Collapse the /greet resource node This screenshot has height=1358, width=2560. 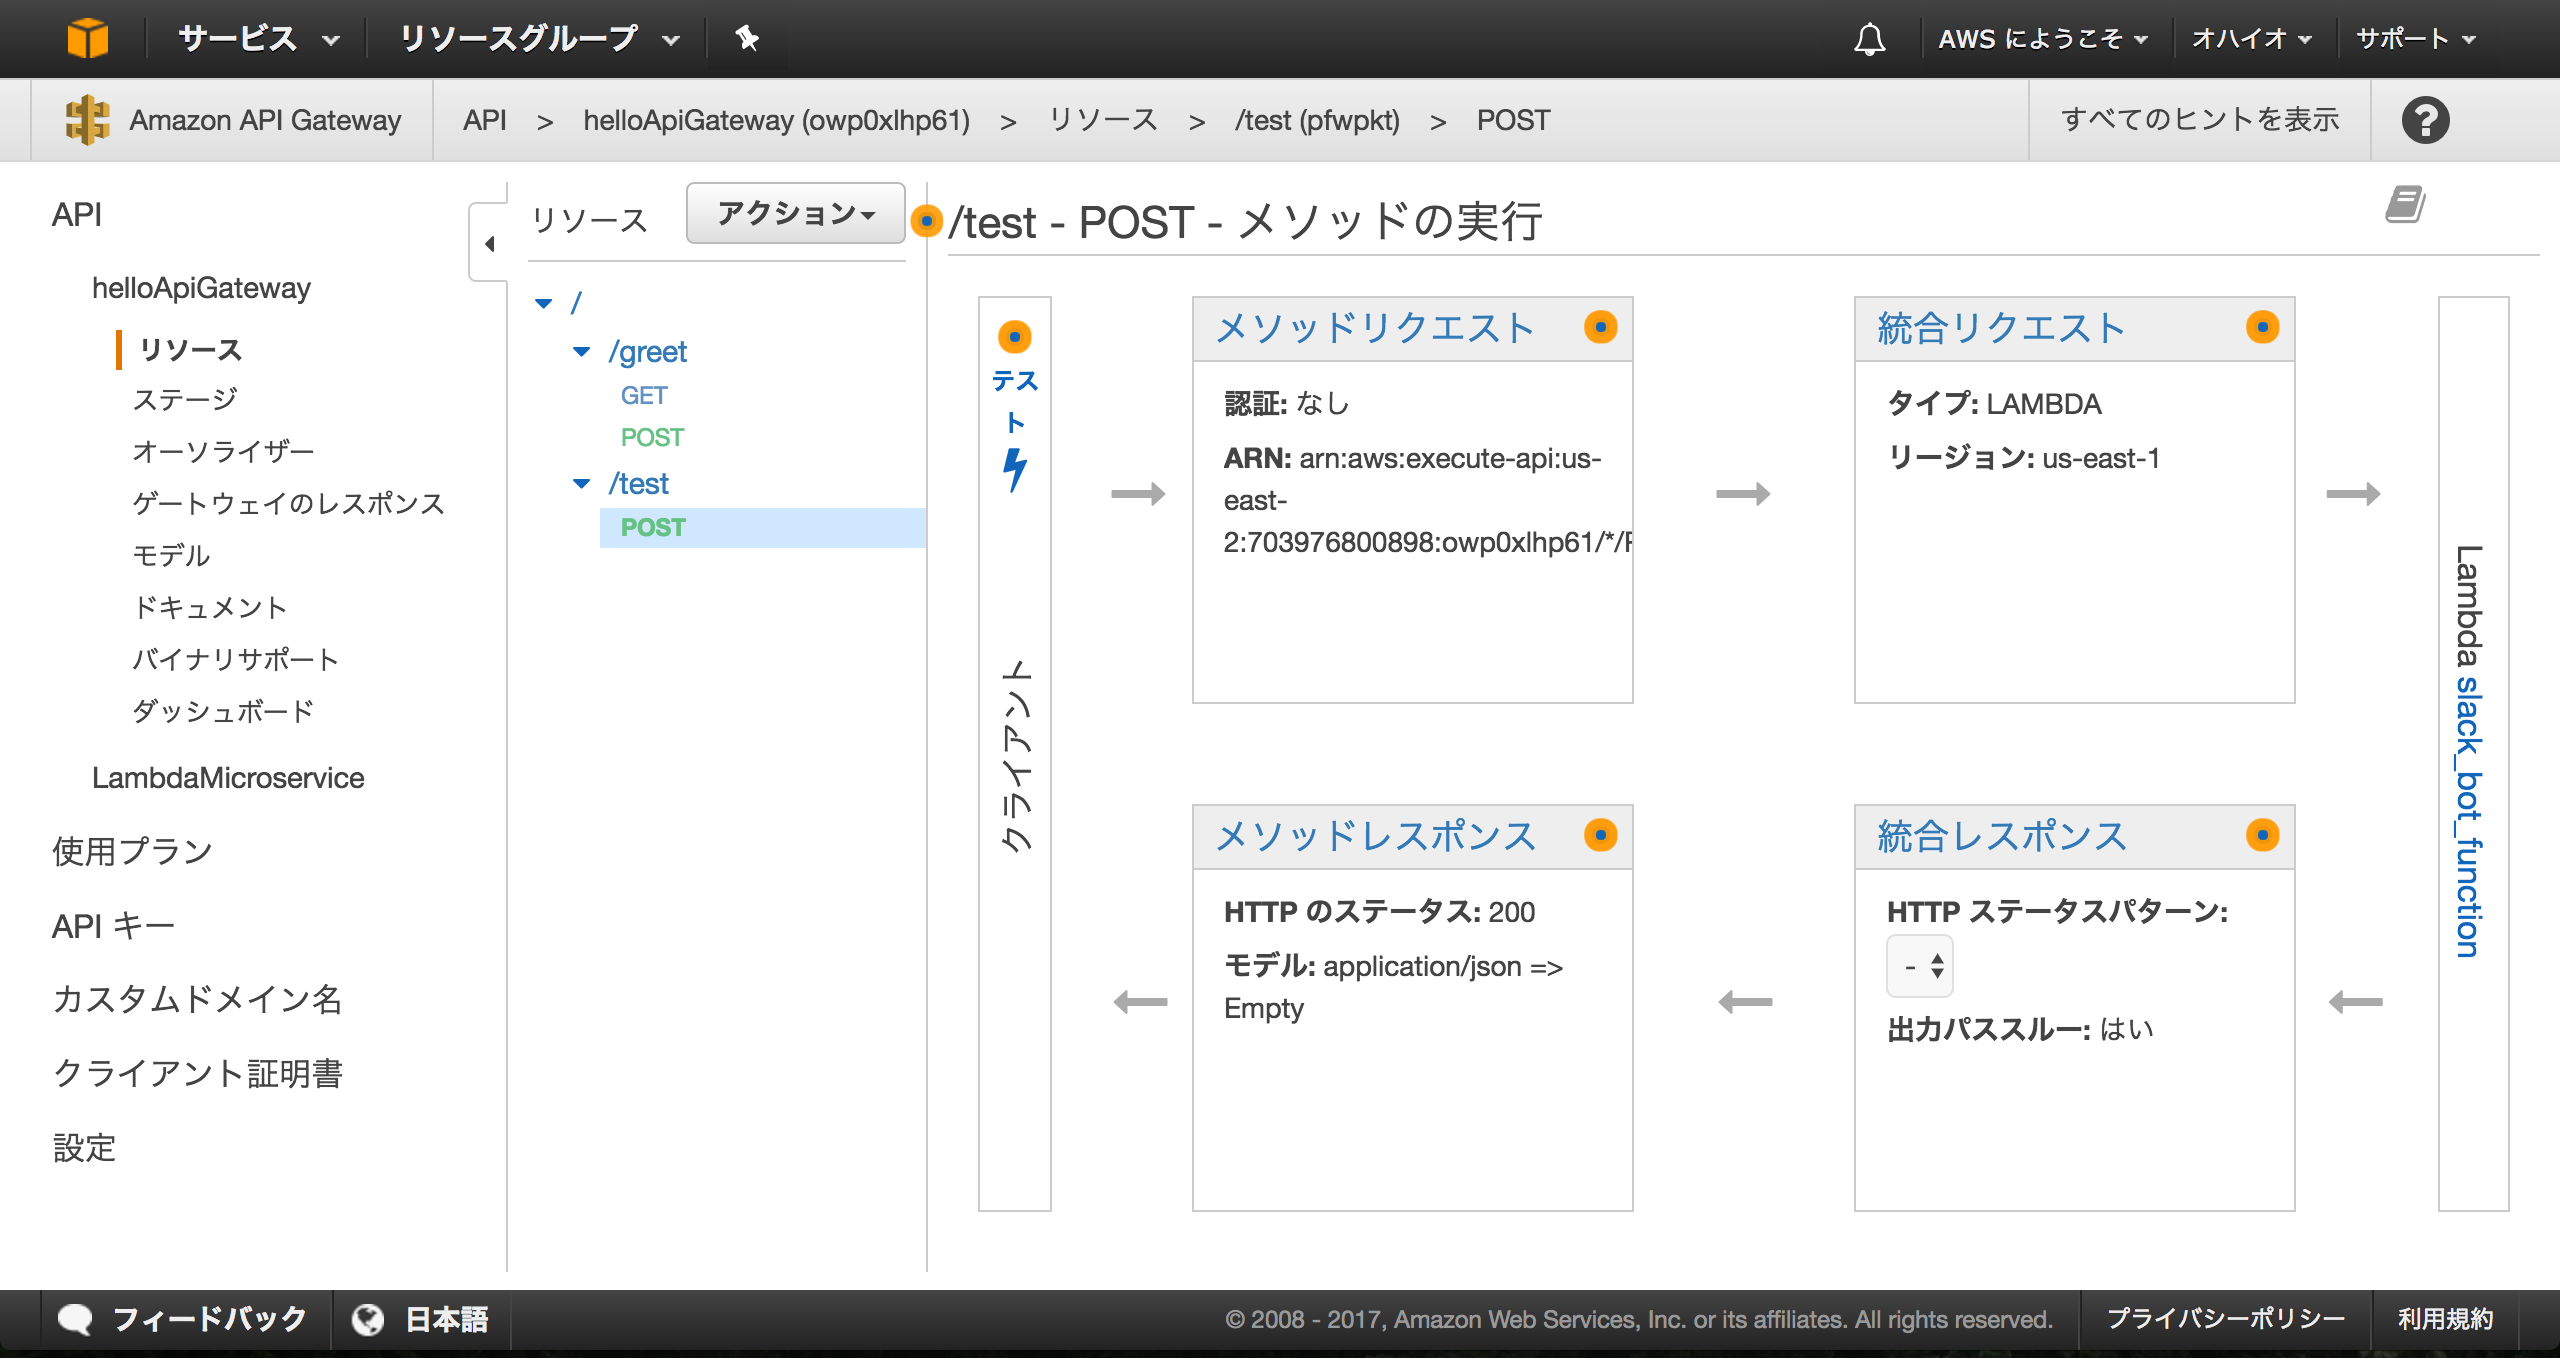click(581, 351)
